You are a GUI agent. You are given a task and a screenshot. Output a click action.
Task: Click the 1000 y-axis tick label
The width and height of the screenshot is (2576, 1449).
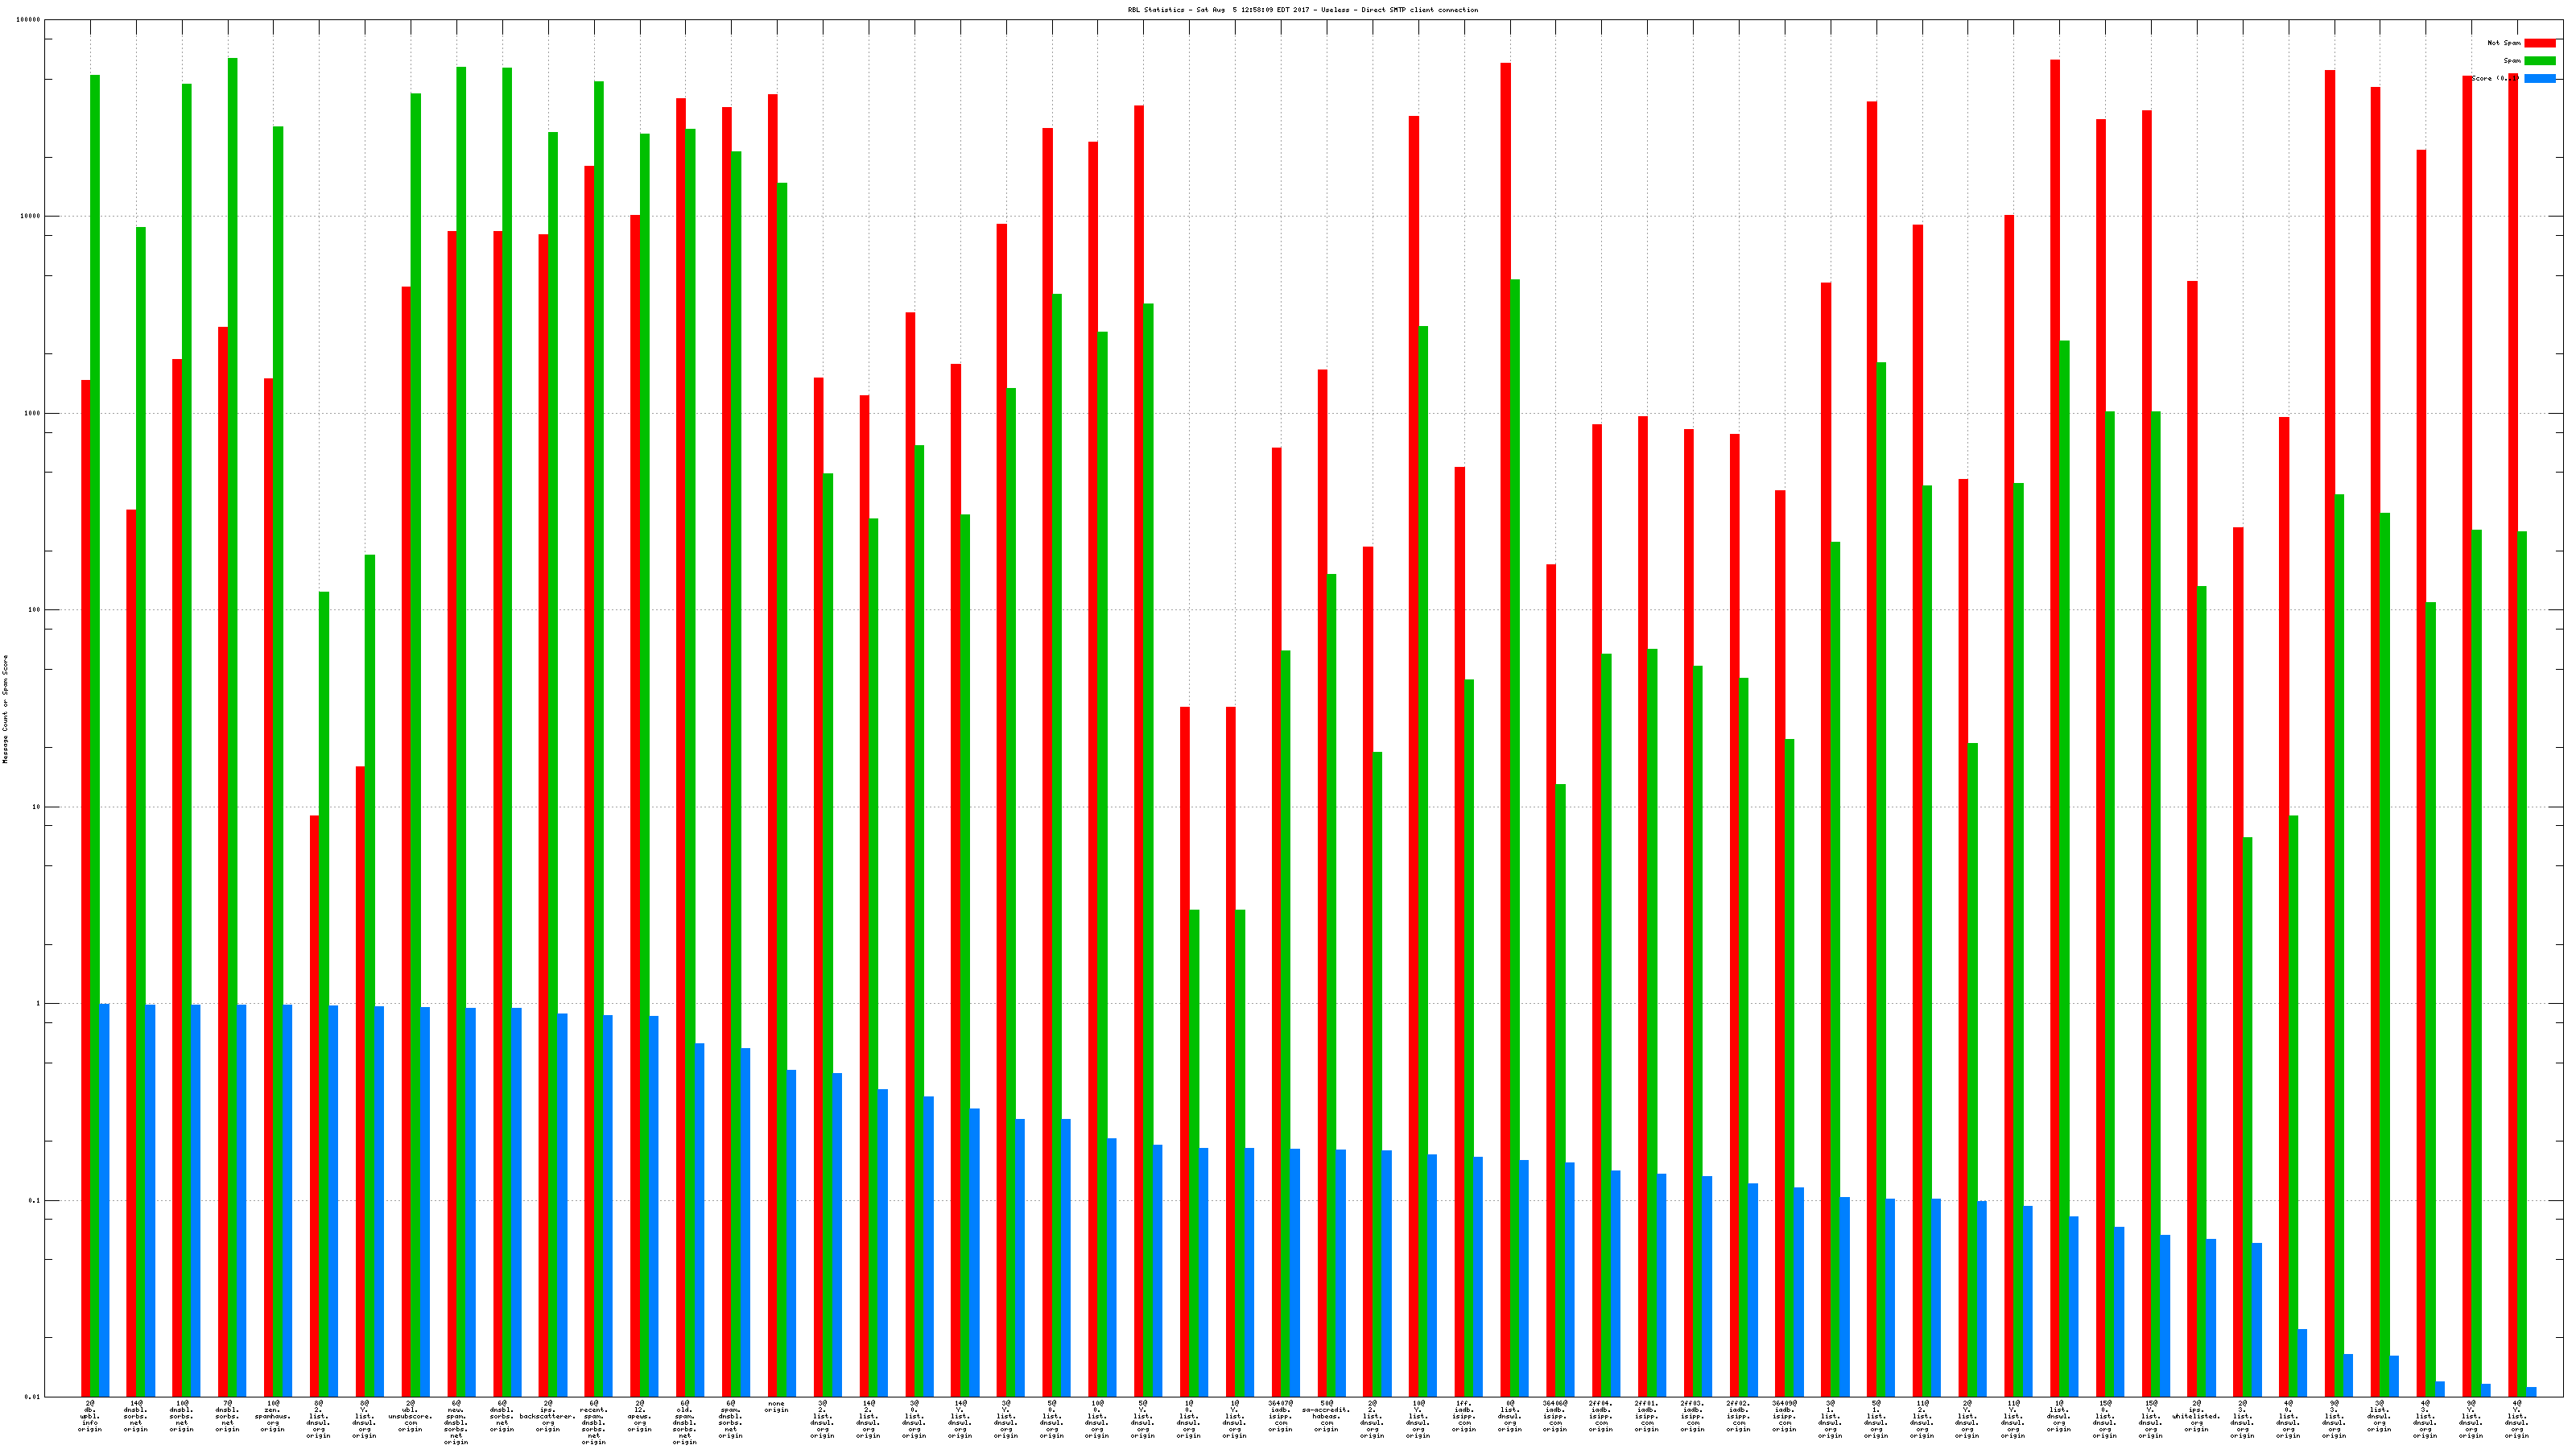pos(33,413)
